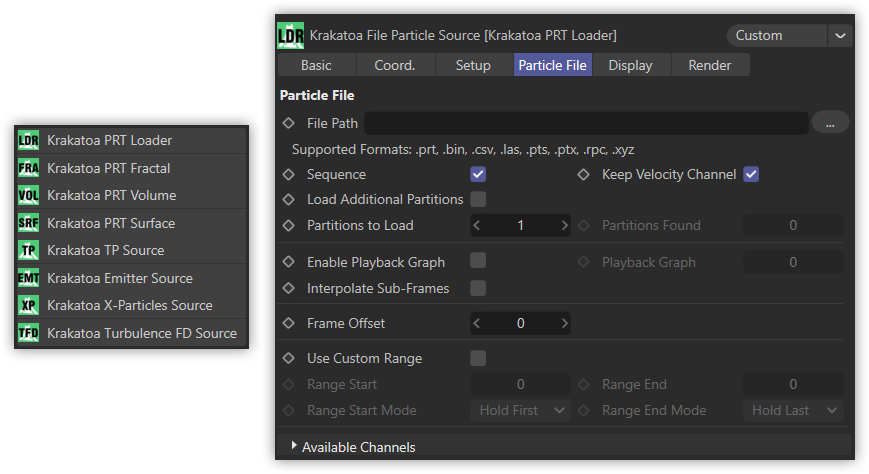869x474 pixels.
Task: Enable Load Additional Partitions checkbox
Action: pos(478,199)
